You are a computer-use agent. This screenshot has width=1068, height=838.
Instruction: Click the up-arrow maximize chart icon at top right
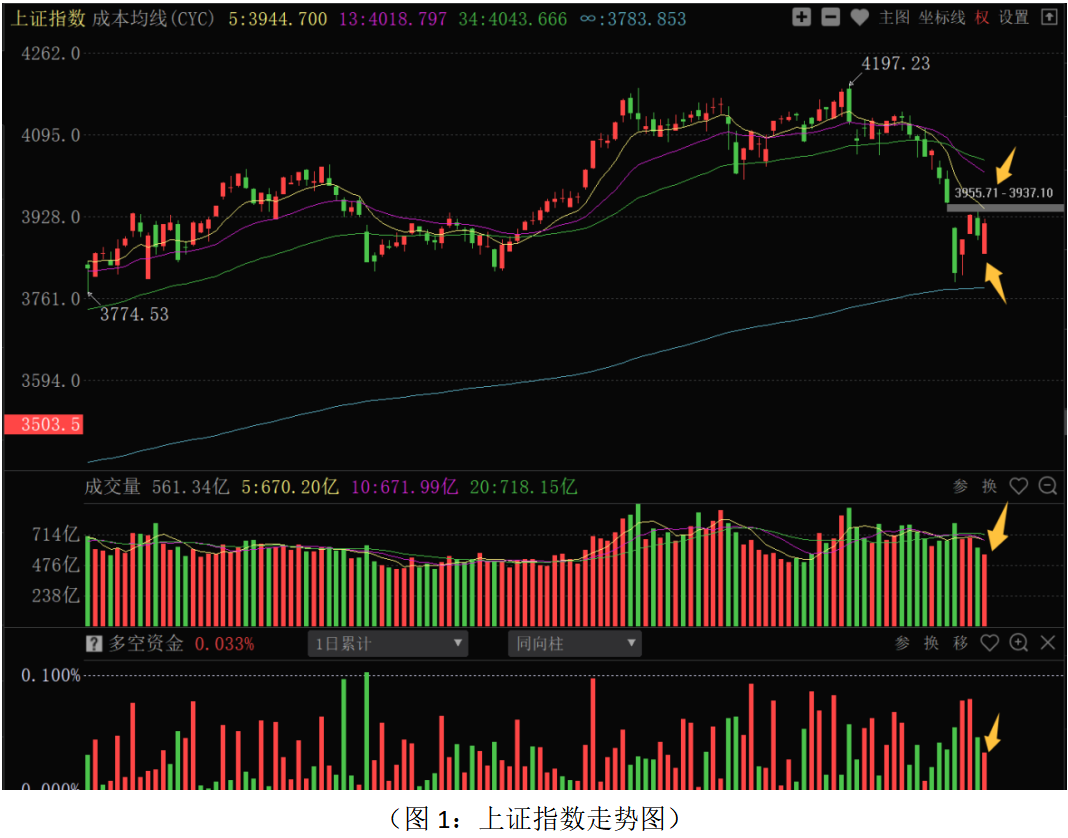1048,17
